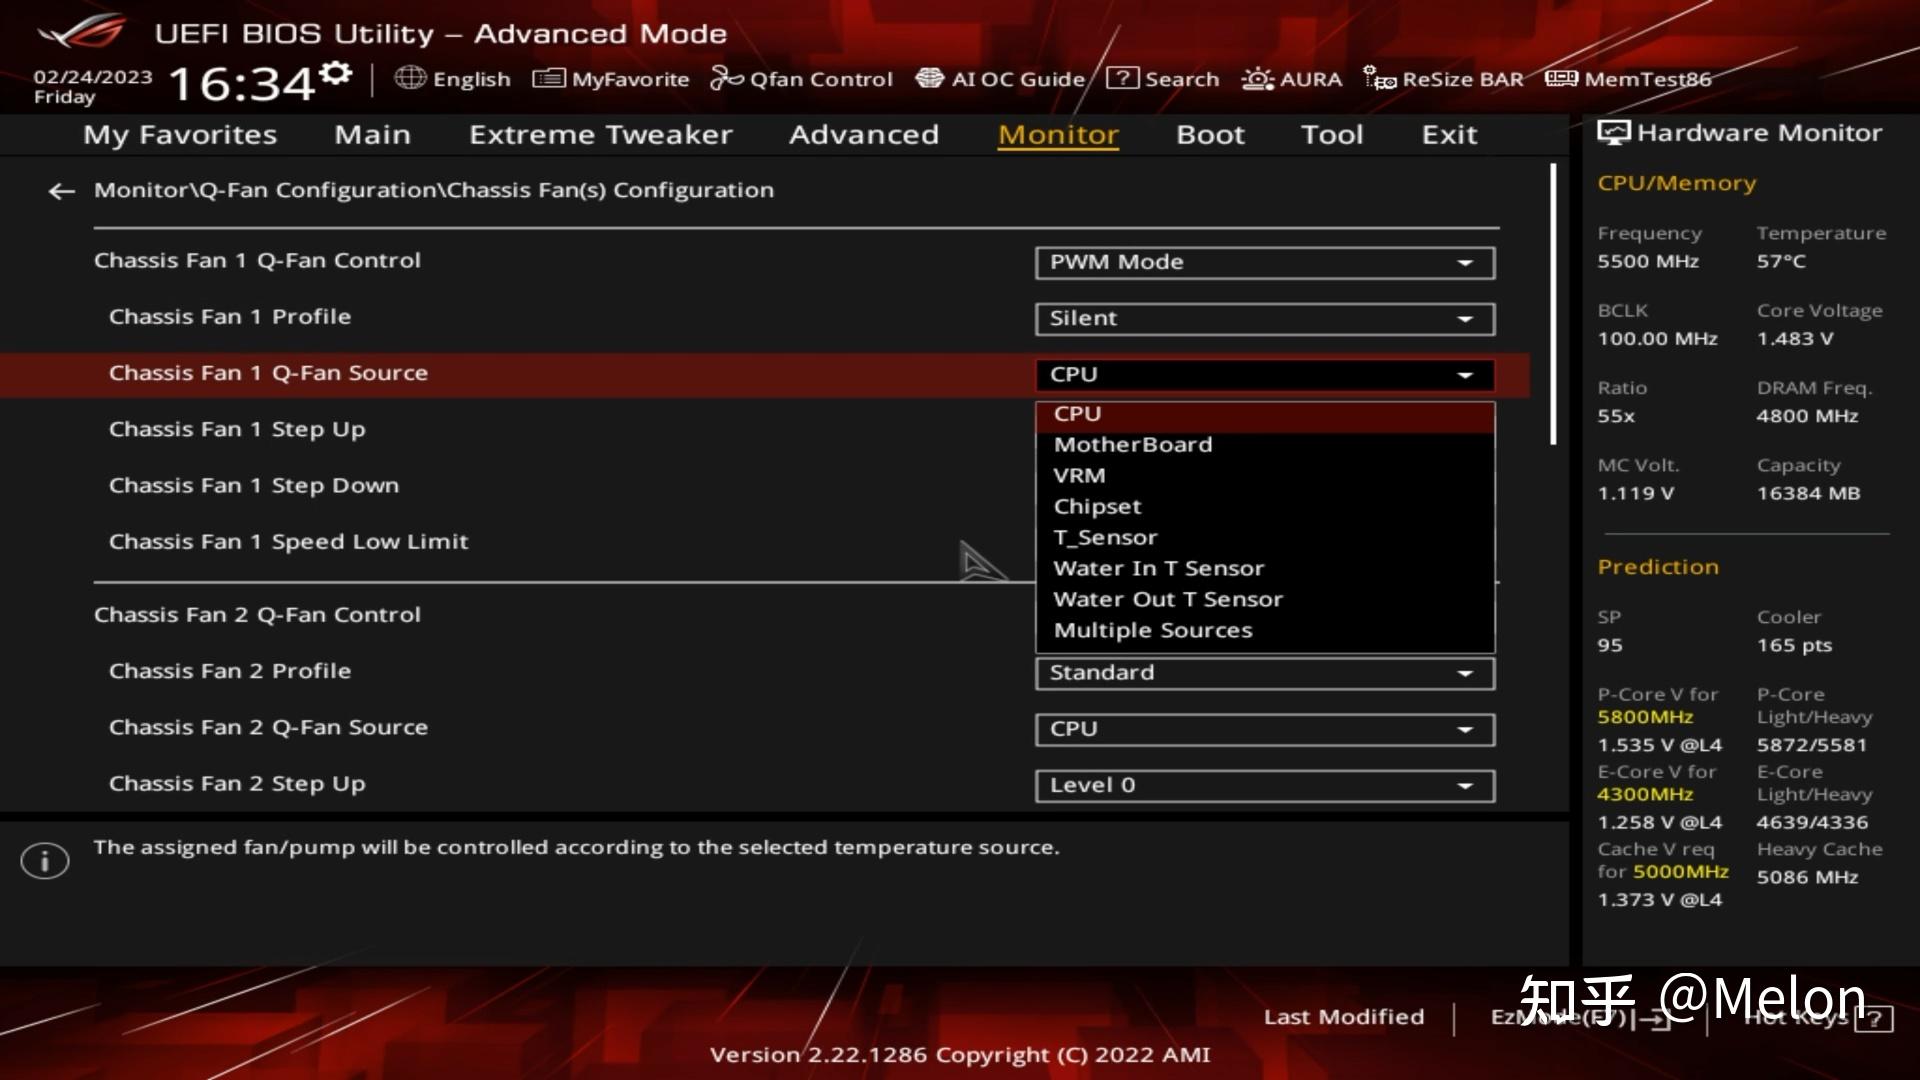The image size is (1920, 1080).
Task: Click the vertical scrollbar of the settings list
Action: pos(1553,305)
